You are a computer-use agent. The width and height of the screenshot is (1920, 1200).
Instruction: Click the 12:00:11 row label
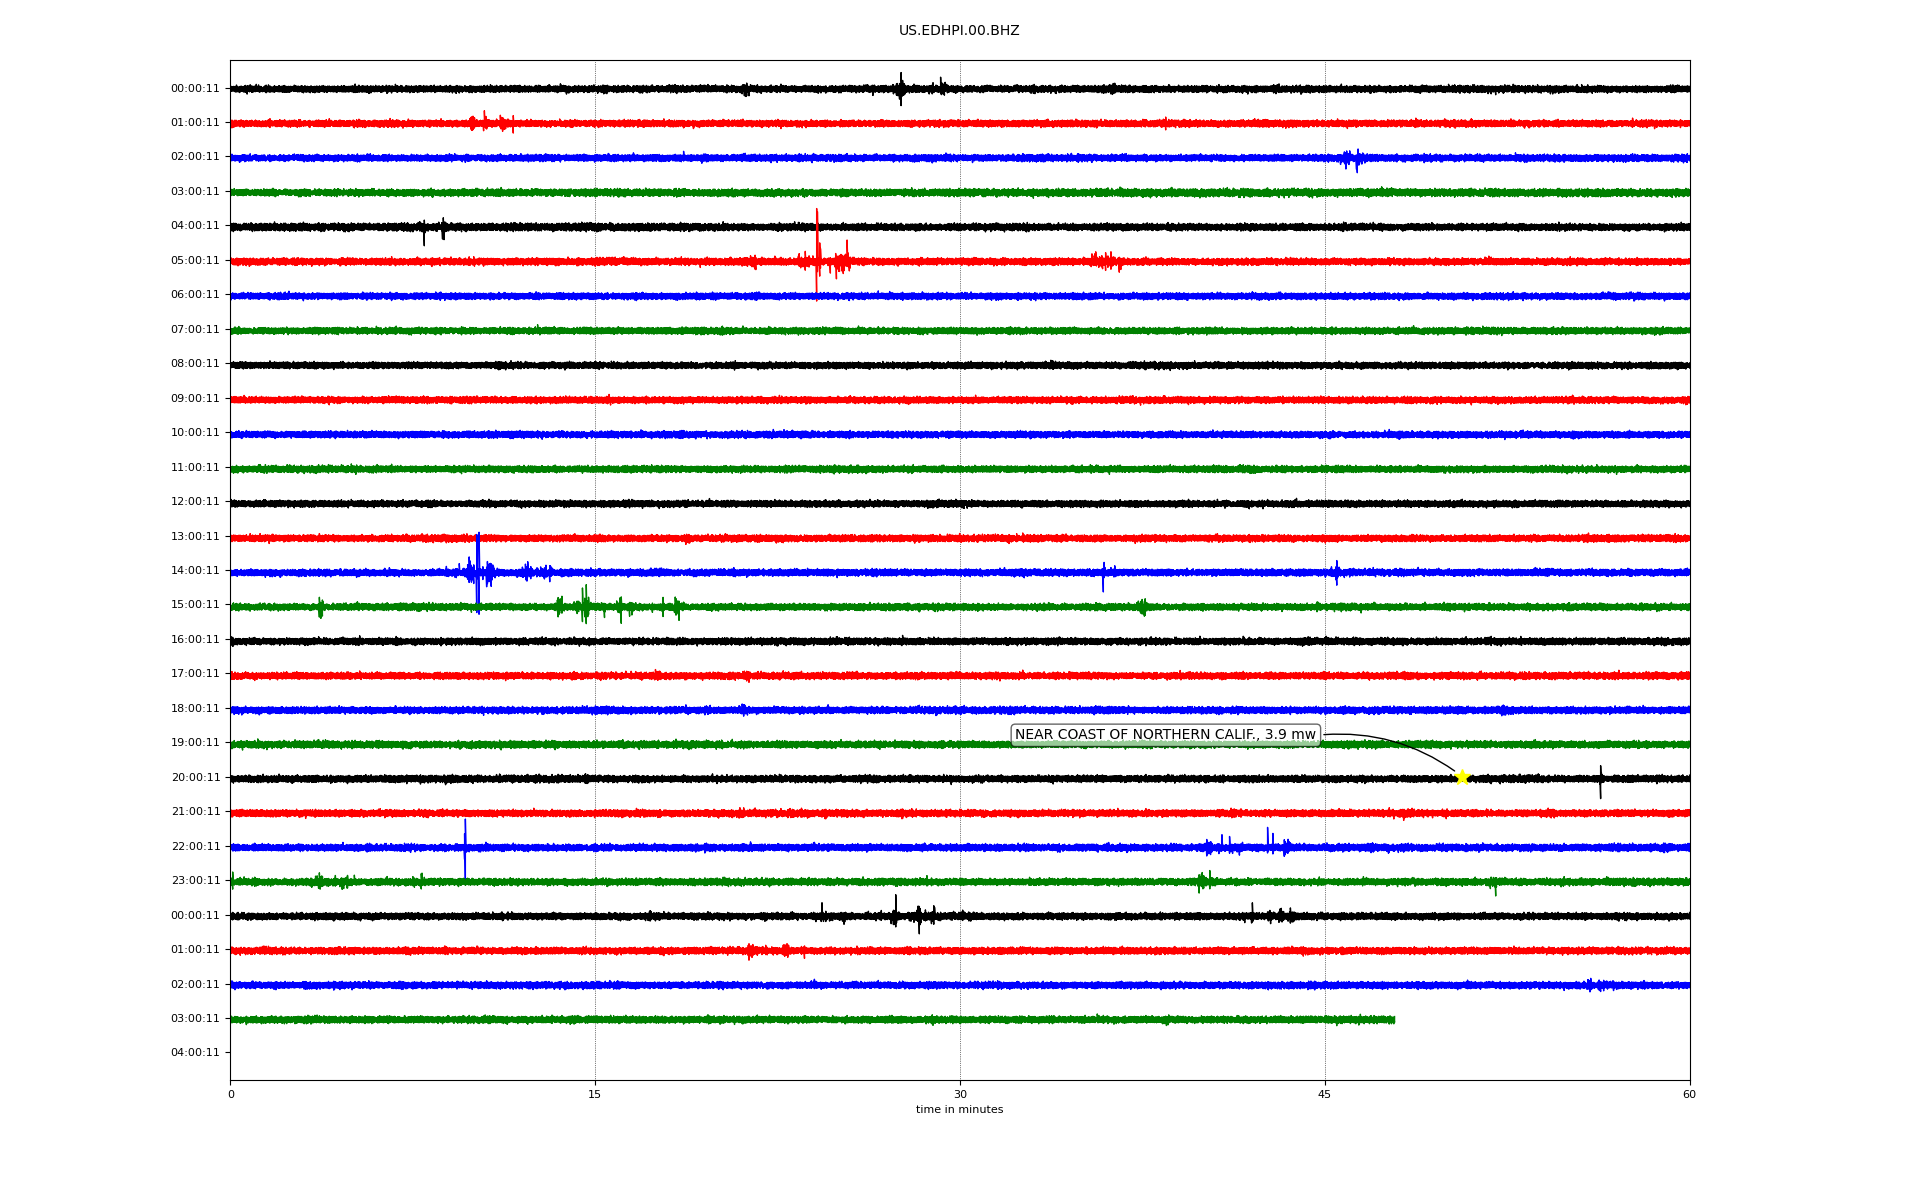(195, 502)
